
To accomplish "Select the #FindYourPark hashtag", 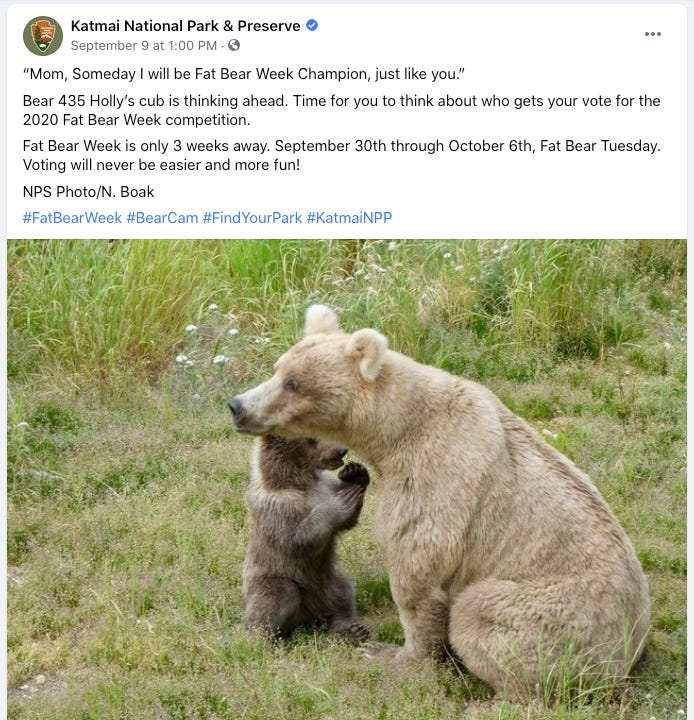I will pyautogui.click(x=252, y=218).
